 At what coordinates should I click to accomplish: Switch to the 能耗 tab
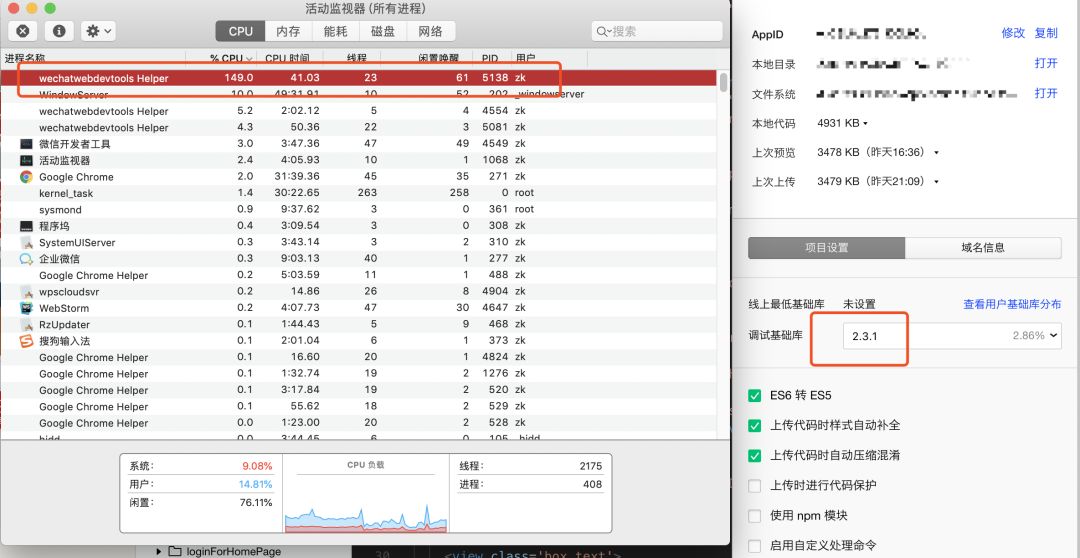[335, 31]
